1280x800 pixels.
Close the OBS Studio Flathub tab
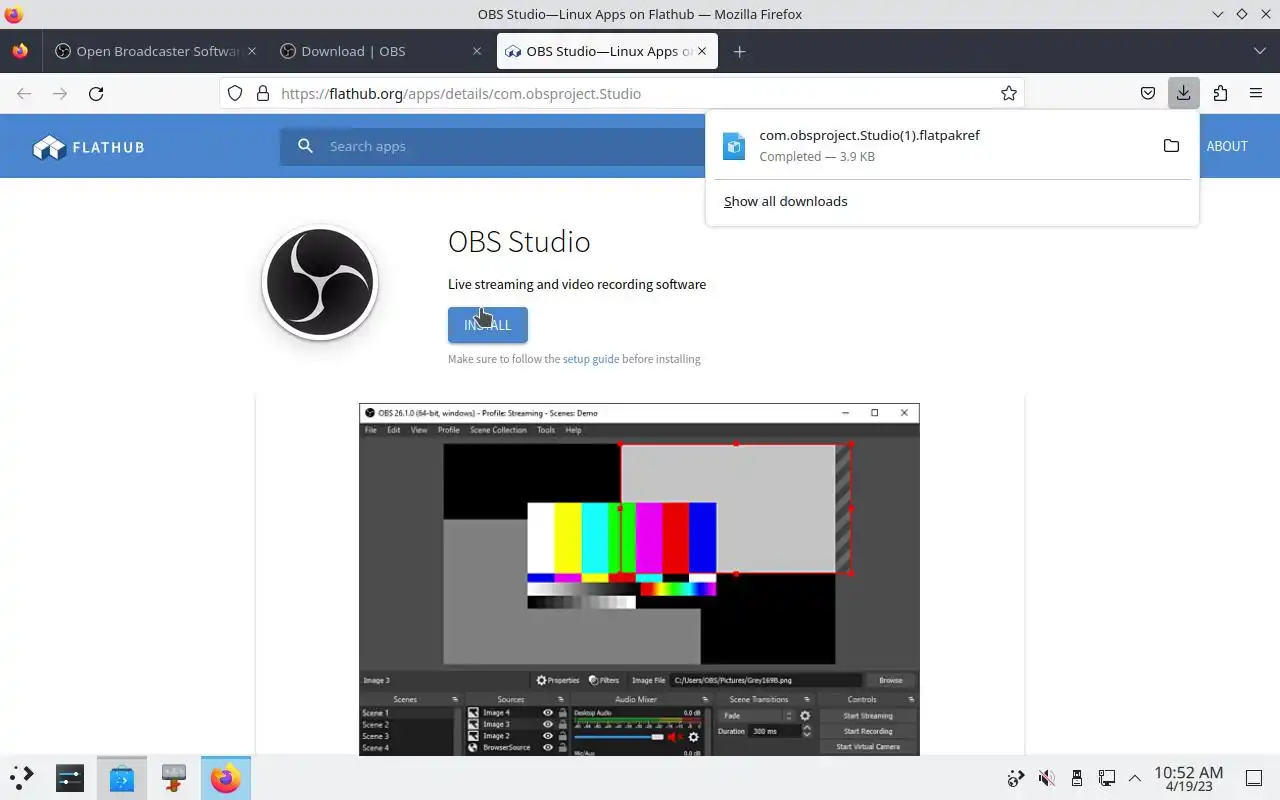[x=702, y=51]
